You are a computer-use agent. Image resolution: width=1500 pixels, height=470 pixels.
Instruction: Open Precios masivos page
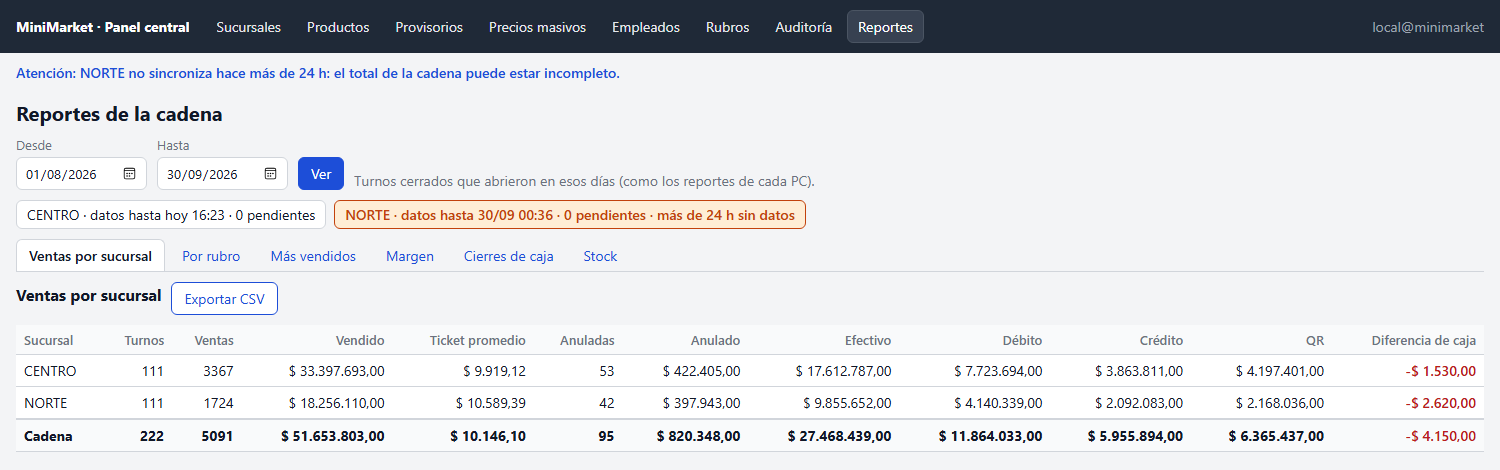[x=537, y=27]
